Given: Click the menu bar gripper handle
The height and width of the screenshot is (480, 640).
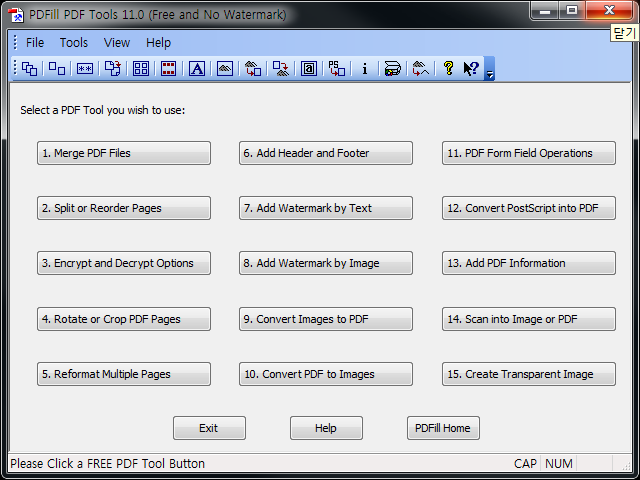Looking at the screenshot, I should [x=15, y=42].
